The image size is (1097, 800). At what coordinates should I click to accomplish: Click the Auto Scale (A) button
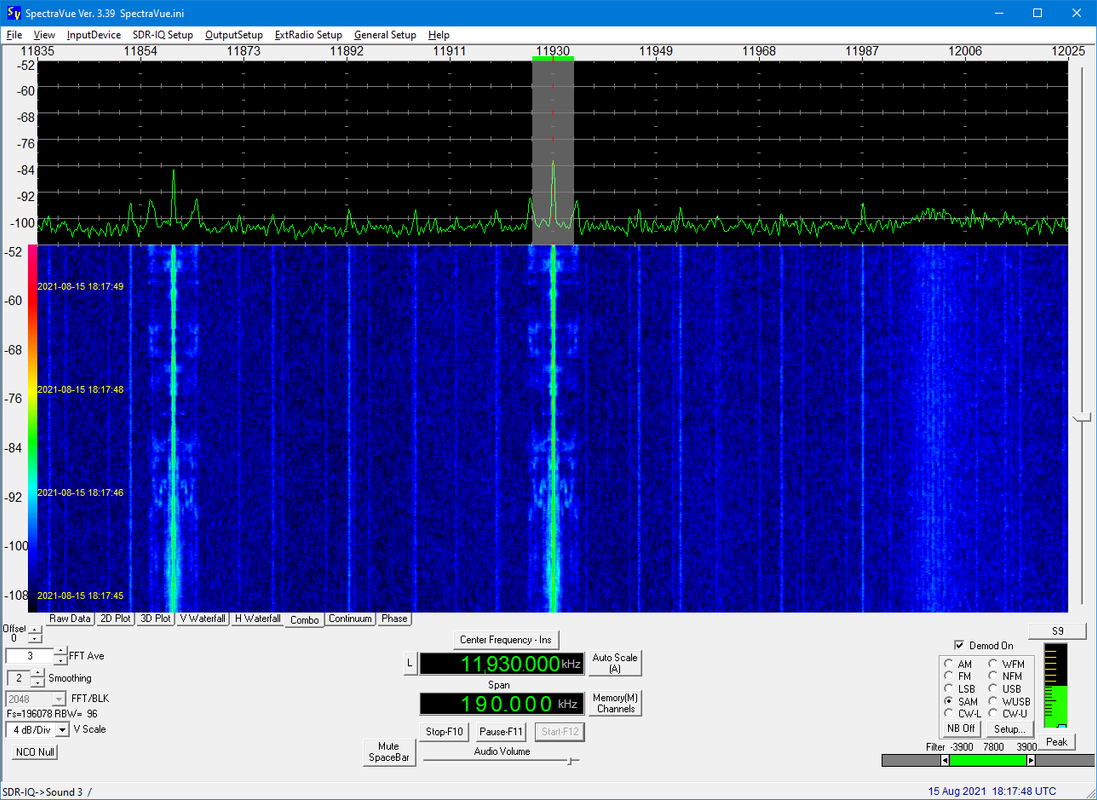tap(615, 663)
